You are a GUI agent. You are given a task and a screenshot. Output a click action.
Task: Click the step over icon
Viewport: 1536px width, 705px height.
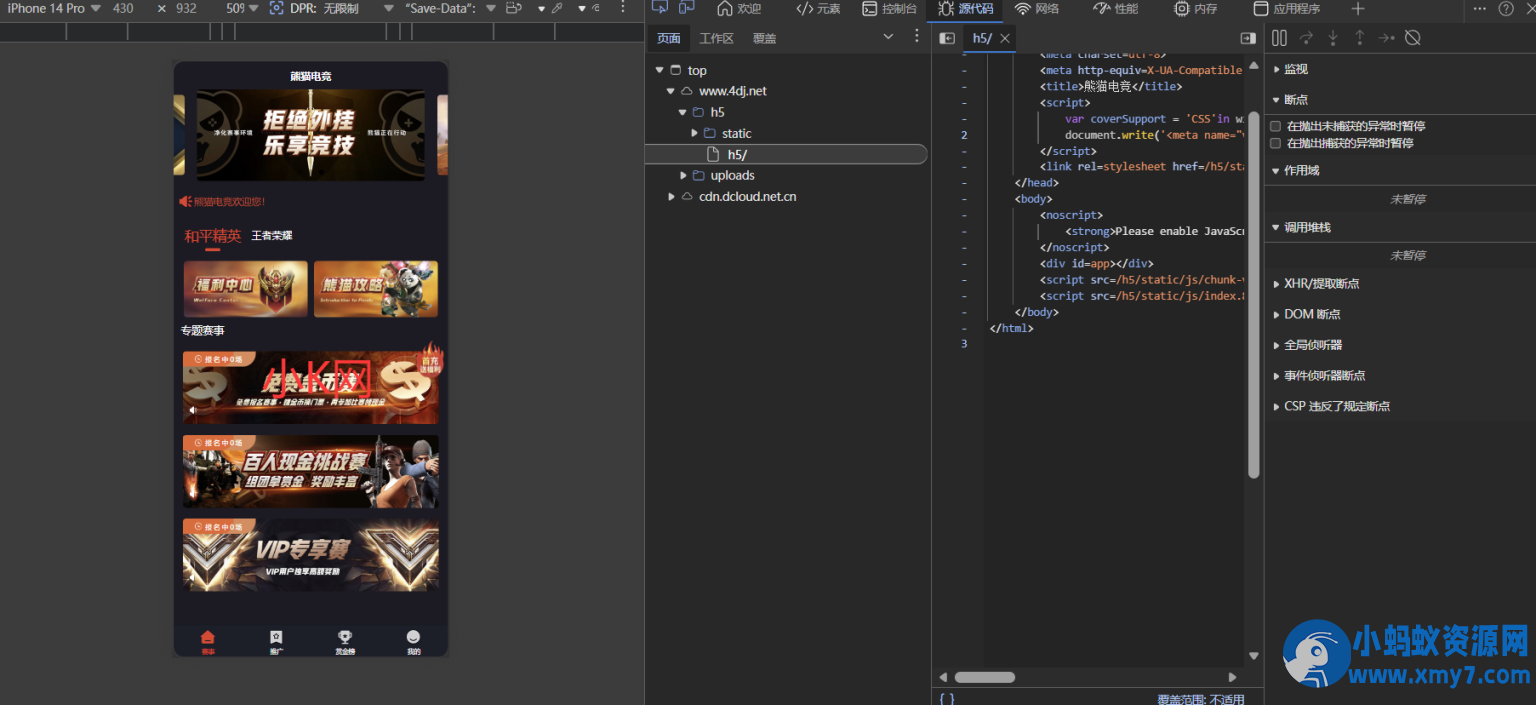pyautogui.click(x=1306, y=38)
